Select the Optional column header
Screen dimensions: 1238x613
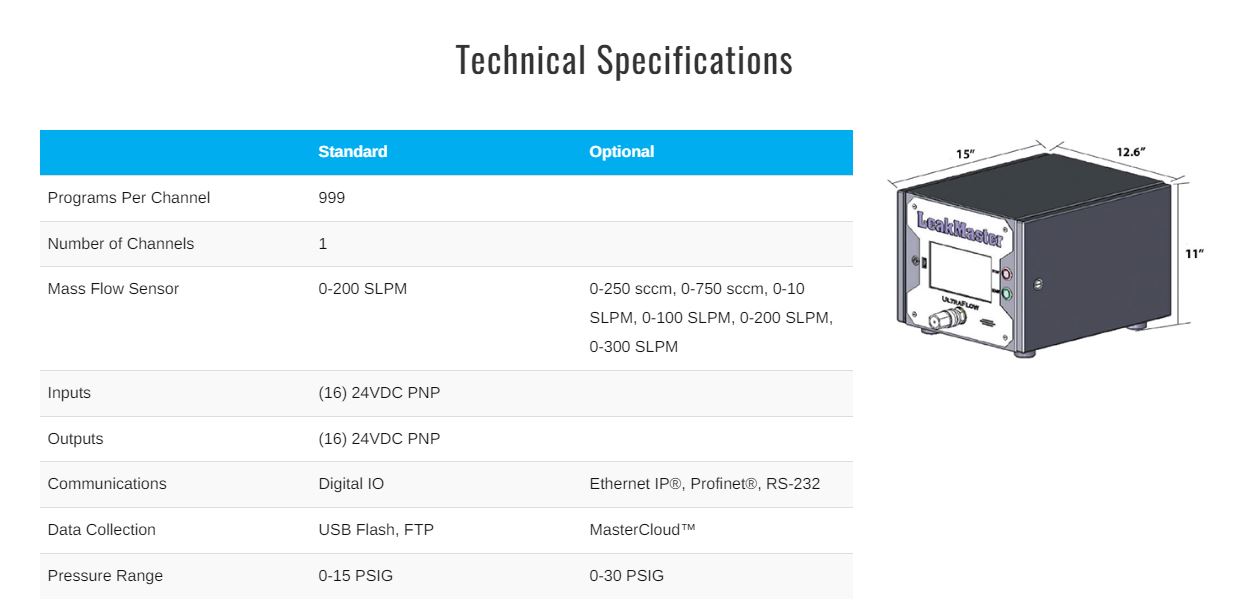[x=622, y=152]
